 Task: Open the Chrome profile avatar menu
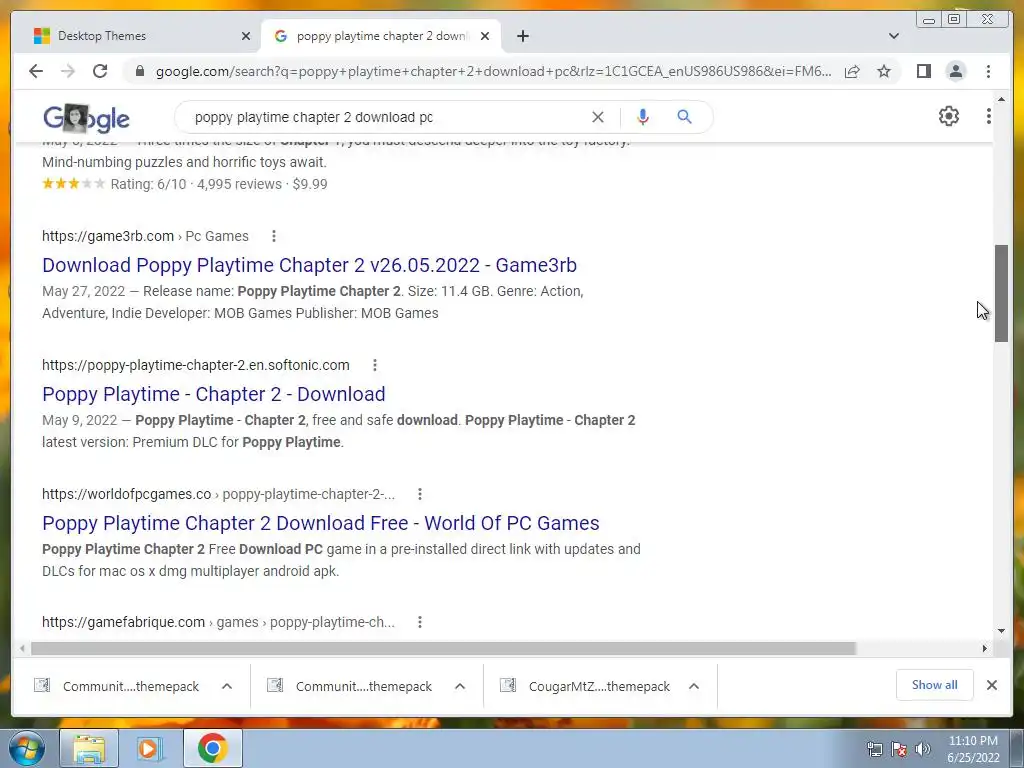point(956,71)
